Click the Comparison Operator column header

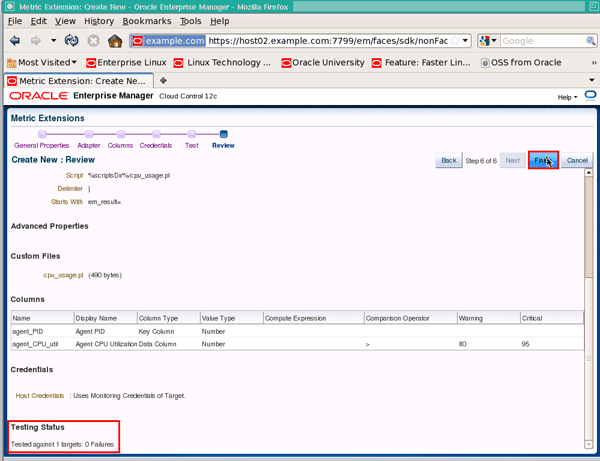coord(411,318)
